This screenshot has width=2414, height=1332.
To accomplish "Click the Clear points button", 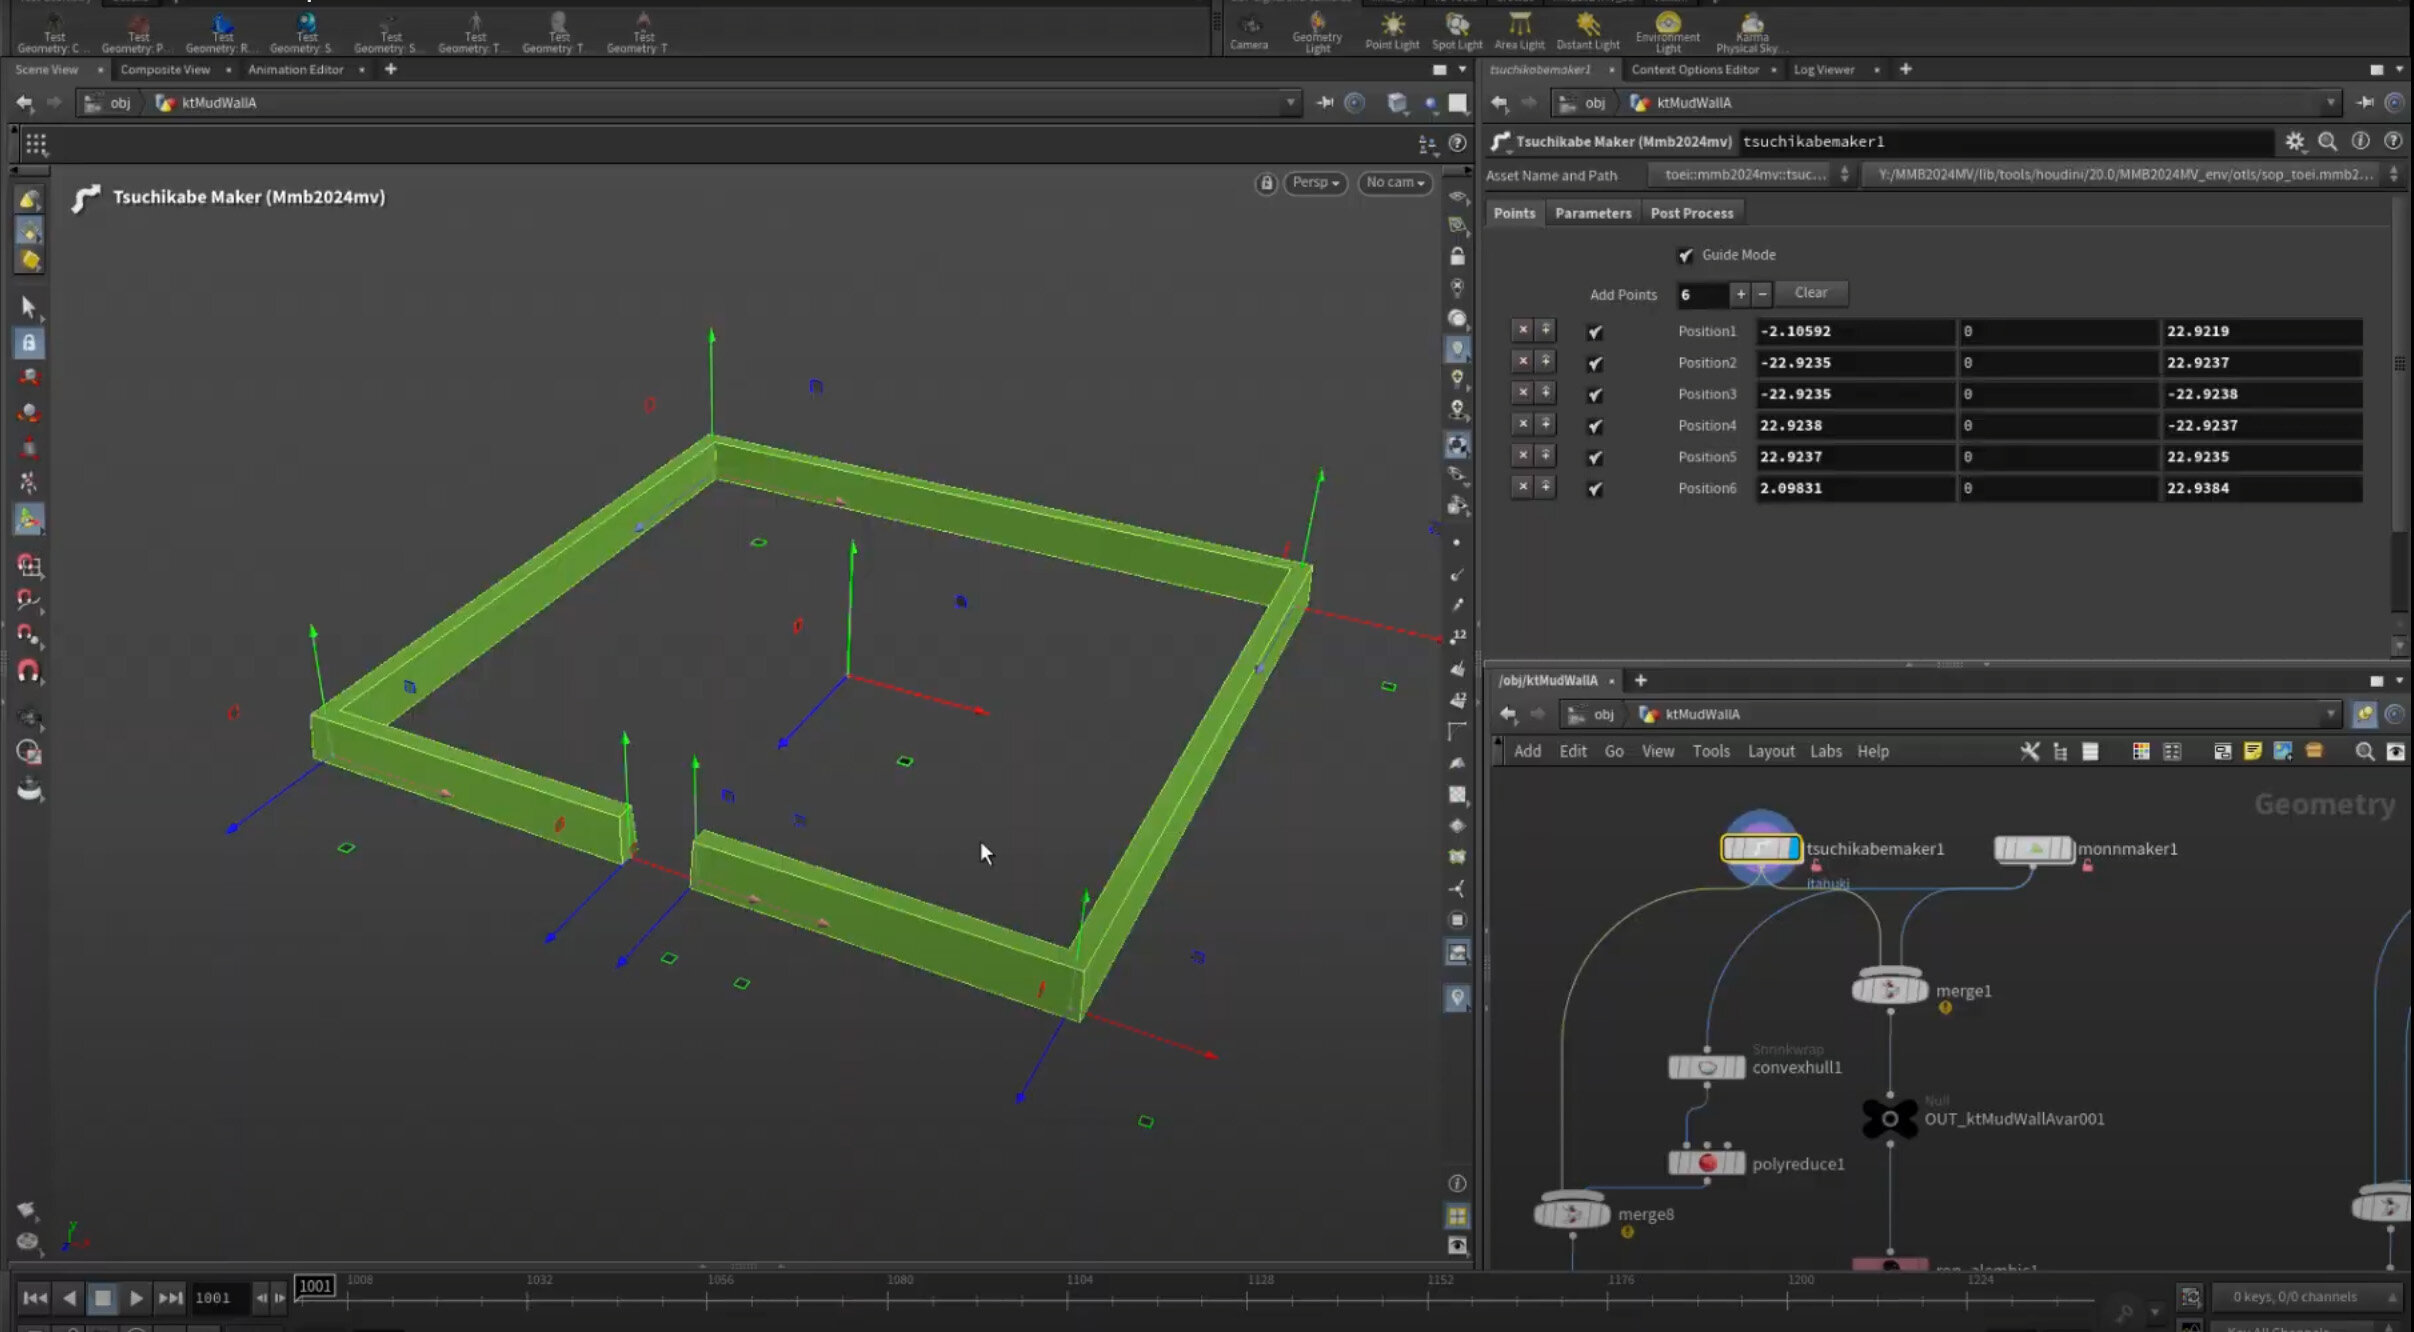I will pos(1810,293).
